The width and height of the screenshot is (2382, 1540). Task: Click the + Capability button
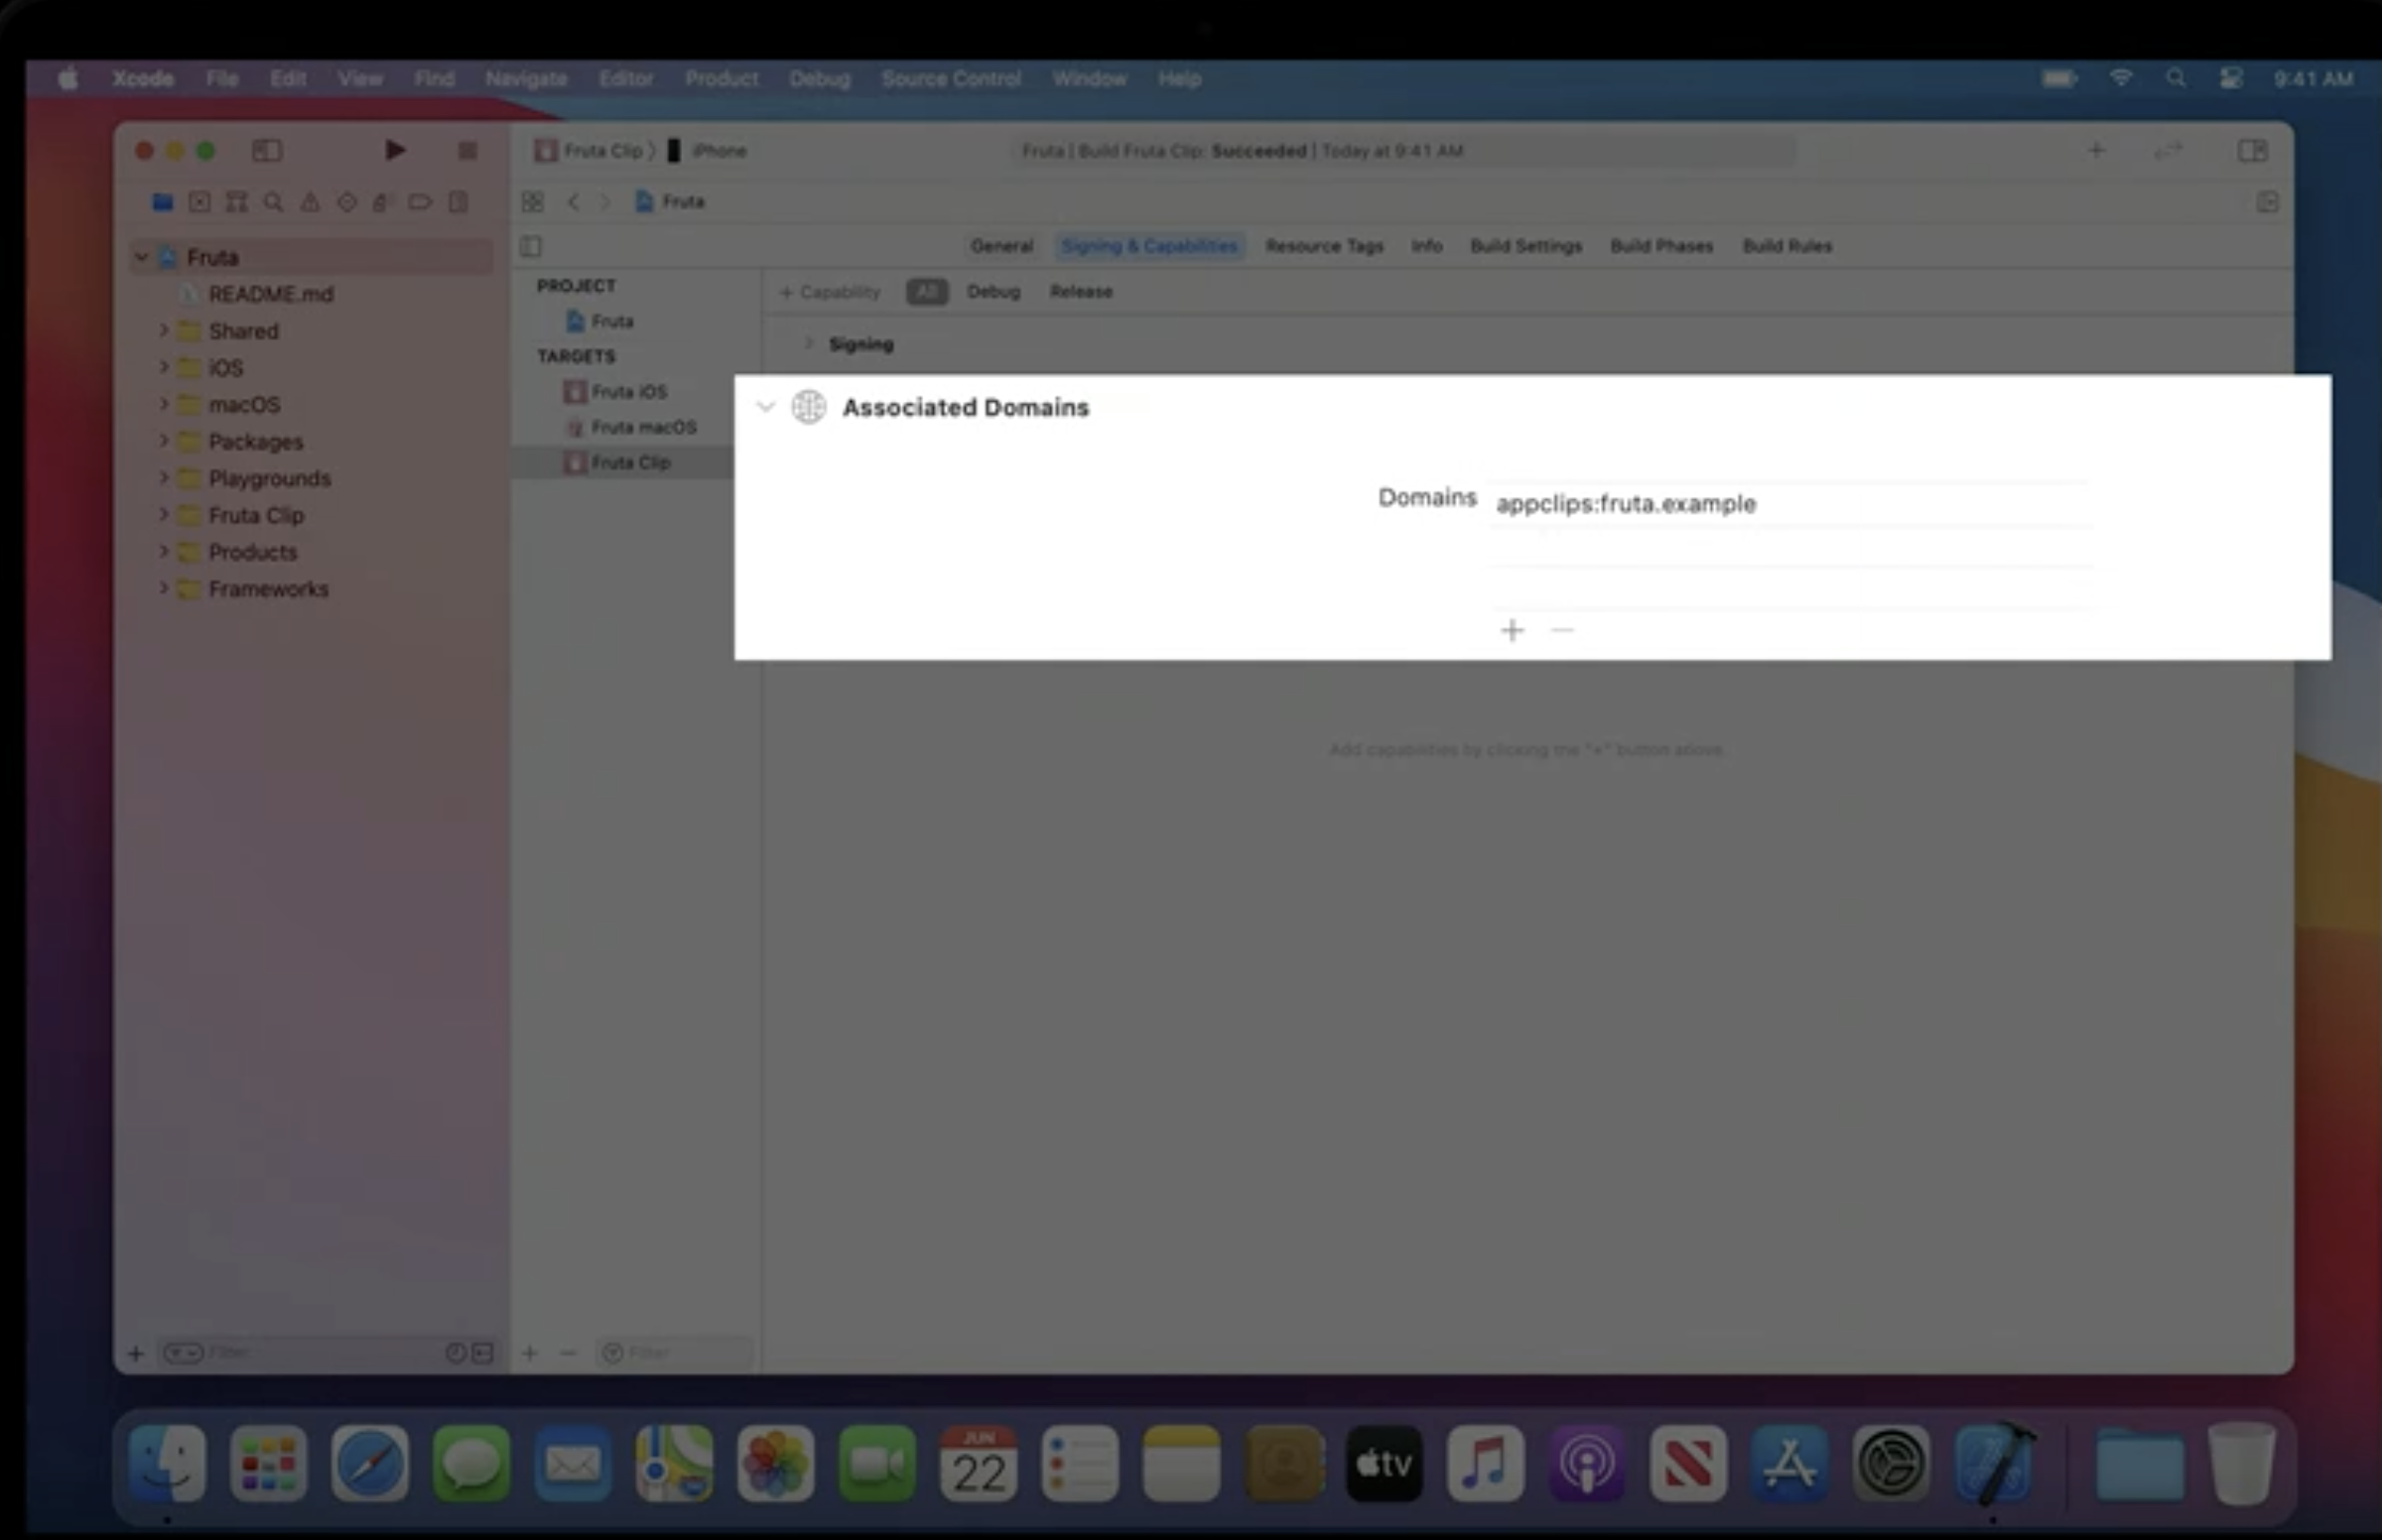(830, 292)
